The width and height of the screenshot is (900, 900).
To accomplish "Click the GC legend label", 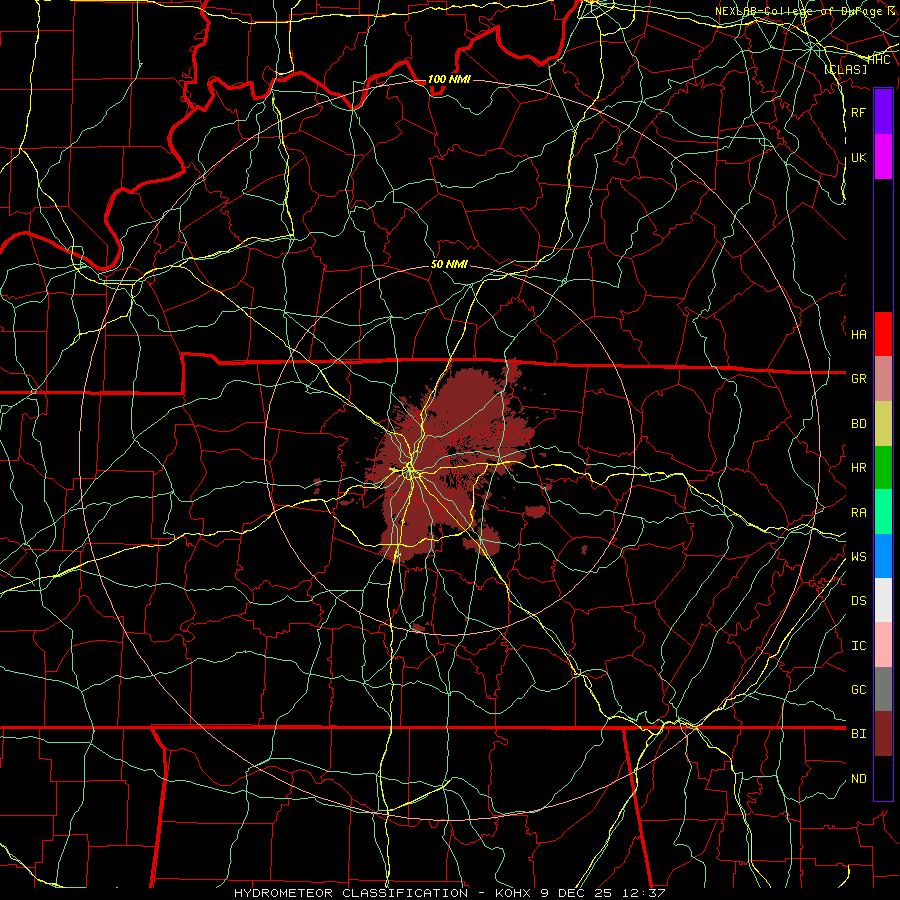I will (x=858, y=689).
